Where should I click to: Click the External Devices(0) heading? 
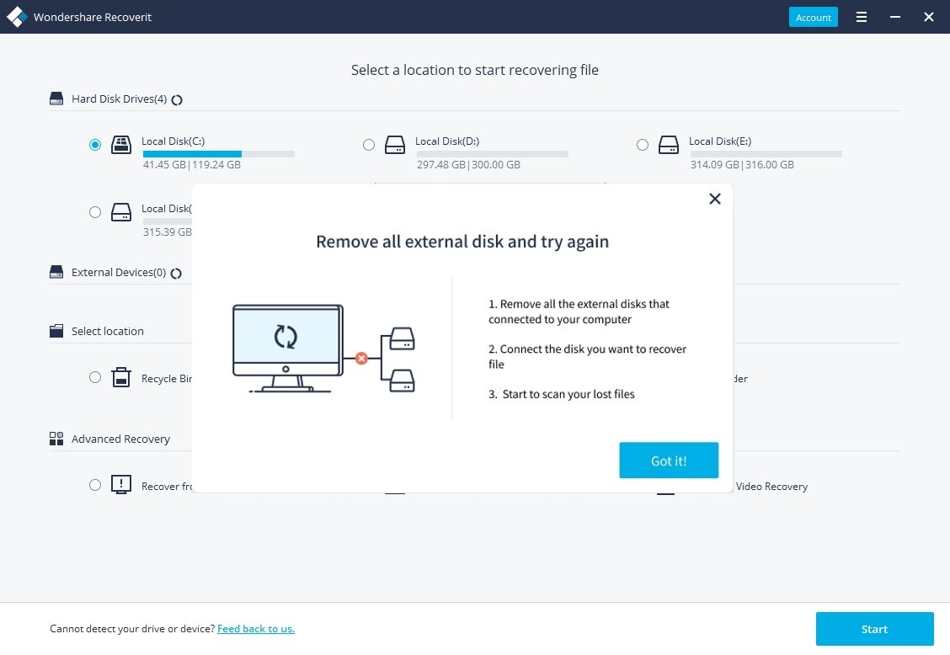point(119,272)
